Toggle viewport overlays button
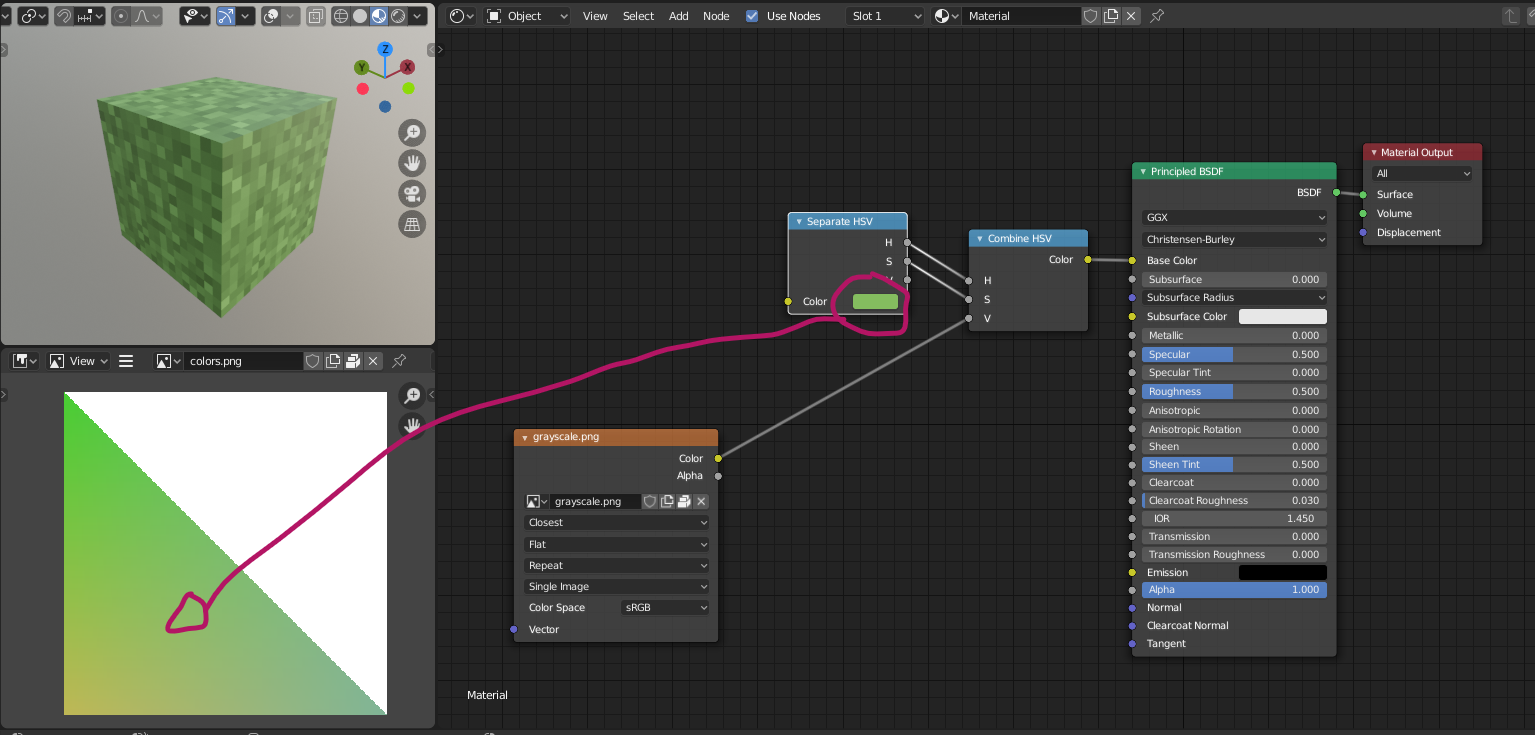This screenshot has width=1535, height=735. [x=271, y=16]
